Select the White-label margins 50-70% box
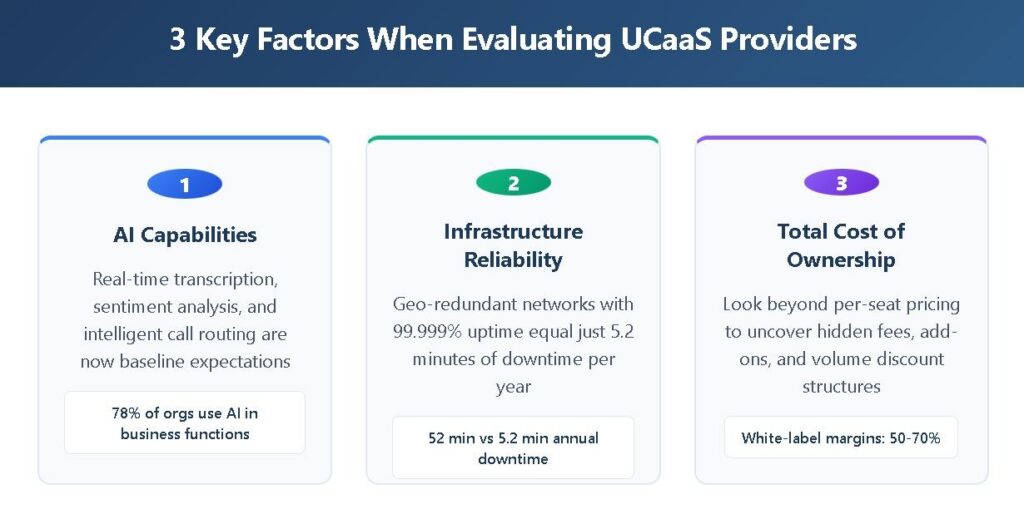 click(841, 438)
